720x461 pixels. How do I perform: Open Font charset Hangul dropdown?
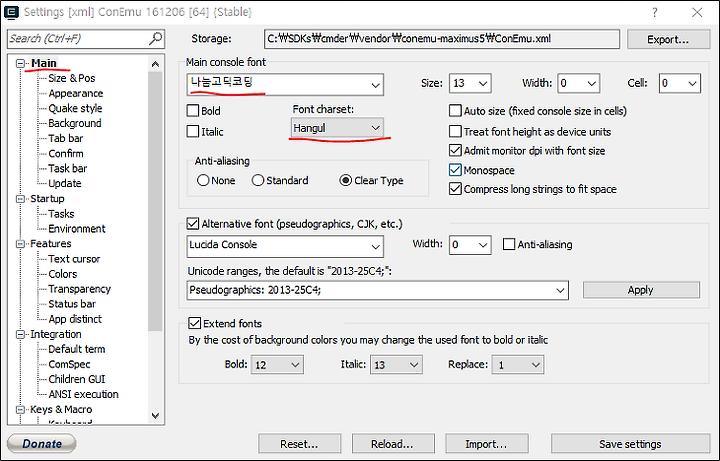[337, 128]
